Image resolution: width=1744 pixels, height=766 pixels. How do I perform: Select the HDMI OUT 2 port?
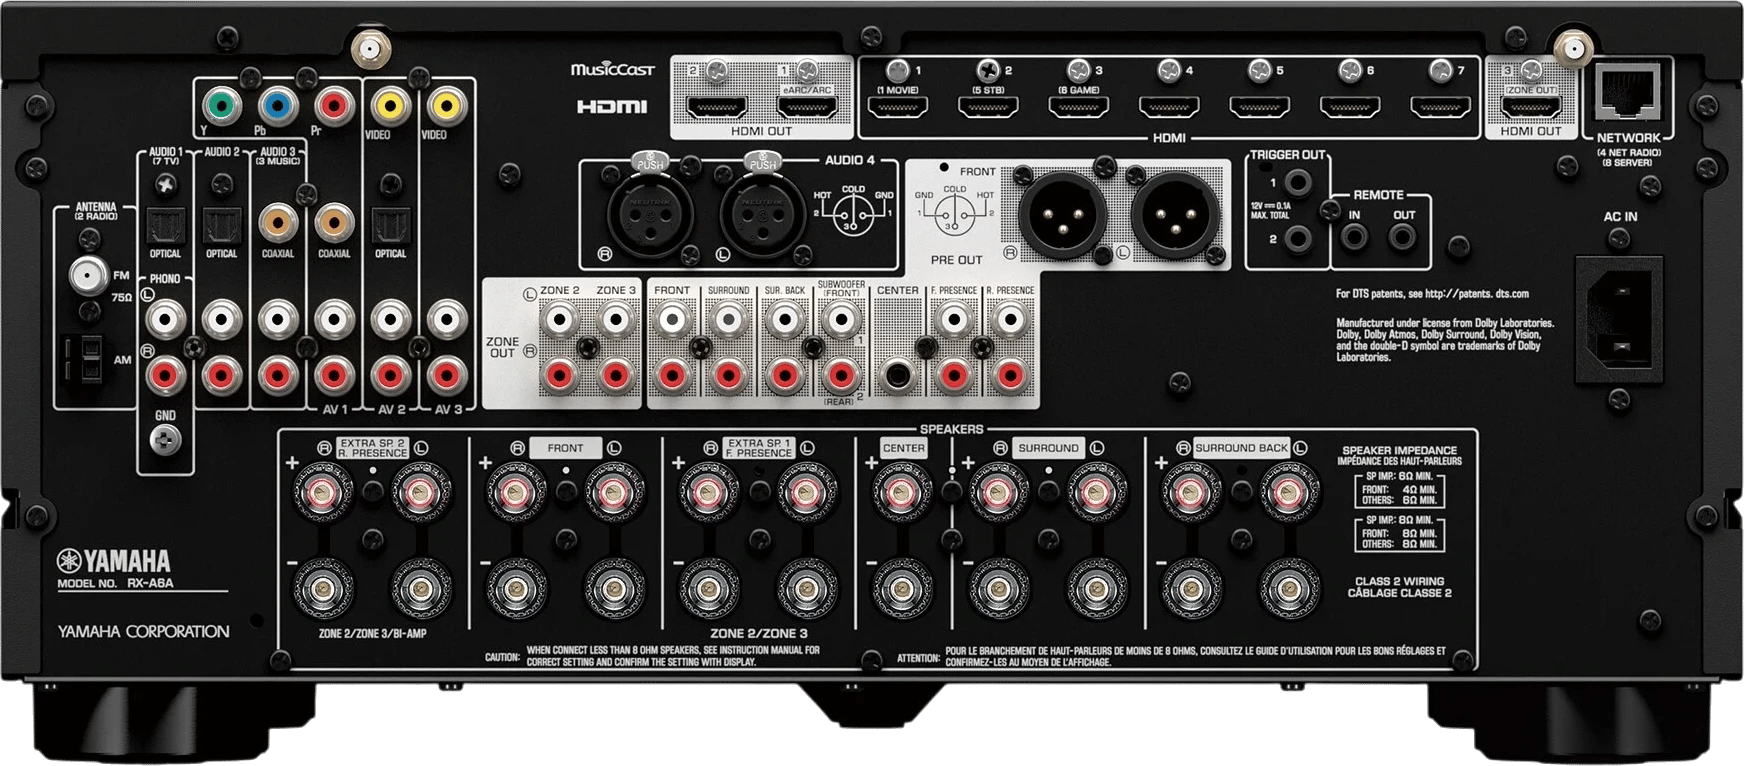[715, 106]
